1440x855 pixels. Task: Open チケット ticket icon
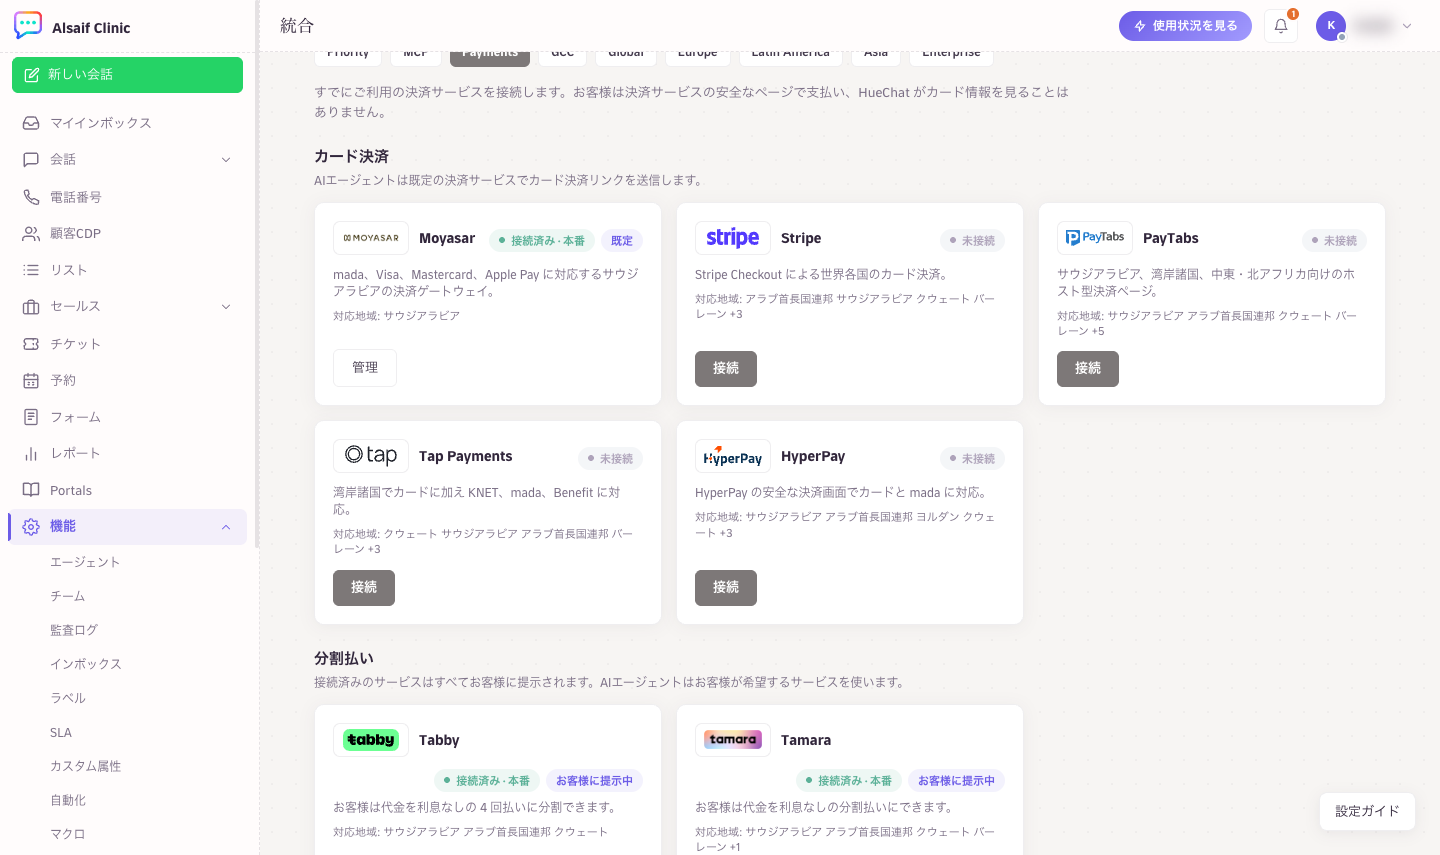31,344
